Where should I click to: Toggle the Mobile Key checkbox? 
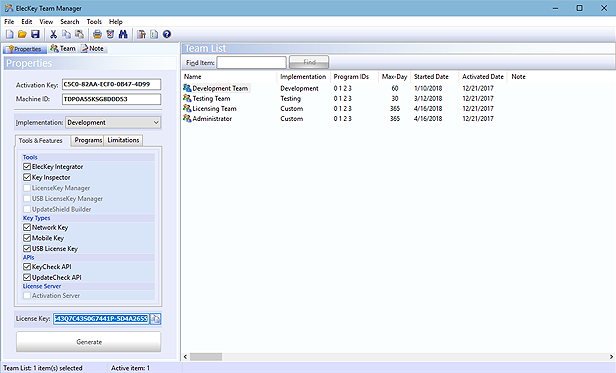point(27,238)
